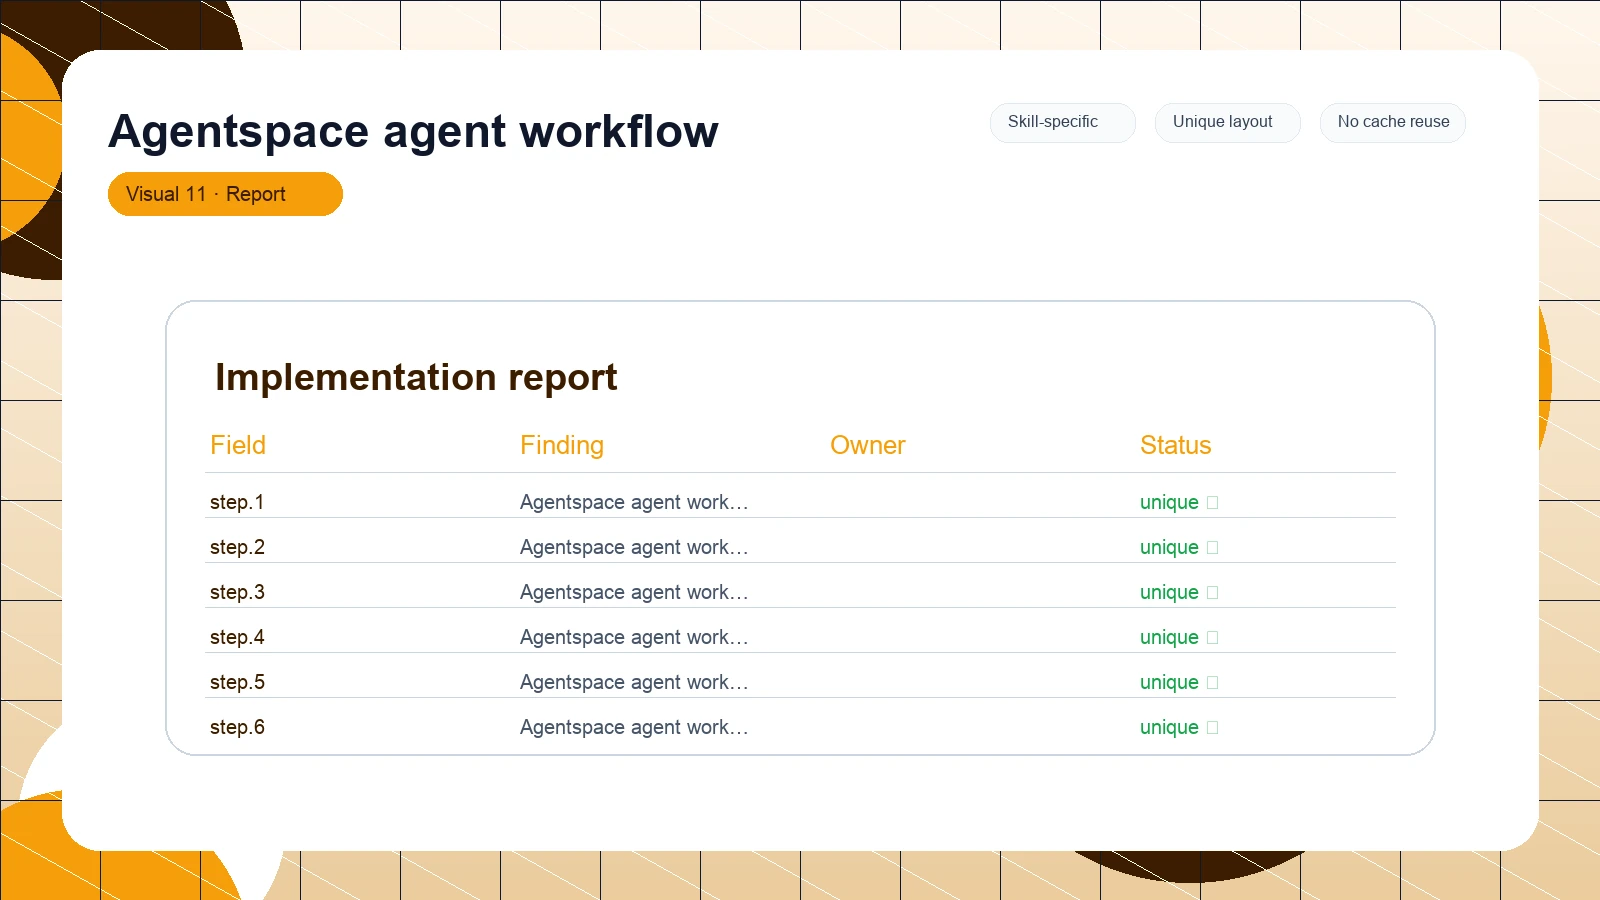Click the unique status in step.3 row
Viewport: 1600px width, 900px height.
[1169, 592]
